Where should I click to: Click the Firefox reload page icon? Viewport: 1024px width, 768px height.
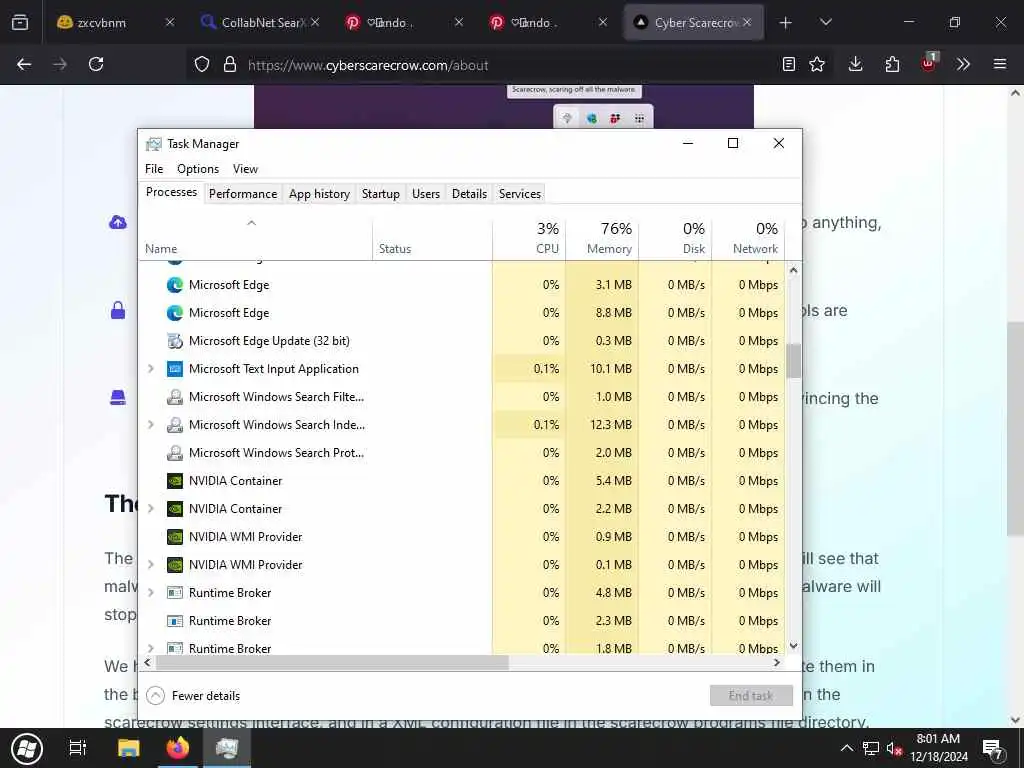coord(96,64)
